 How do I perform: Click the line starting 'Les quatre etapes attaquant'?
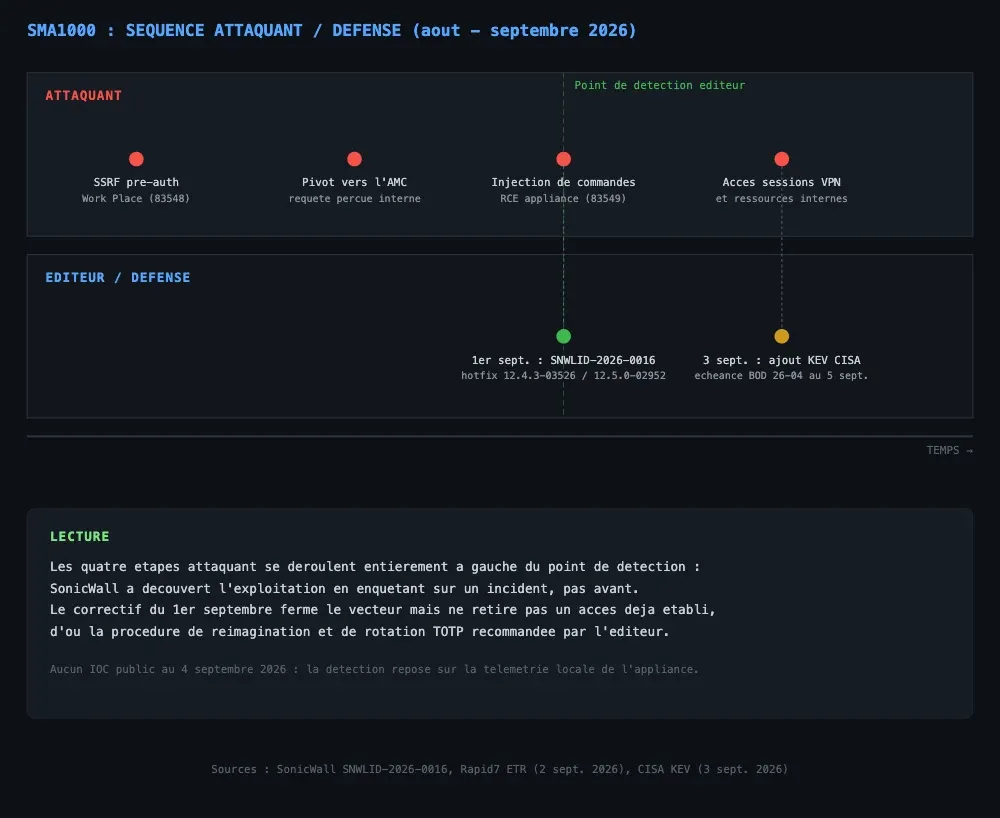pyautogui.click(x=375, y=567)
